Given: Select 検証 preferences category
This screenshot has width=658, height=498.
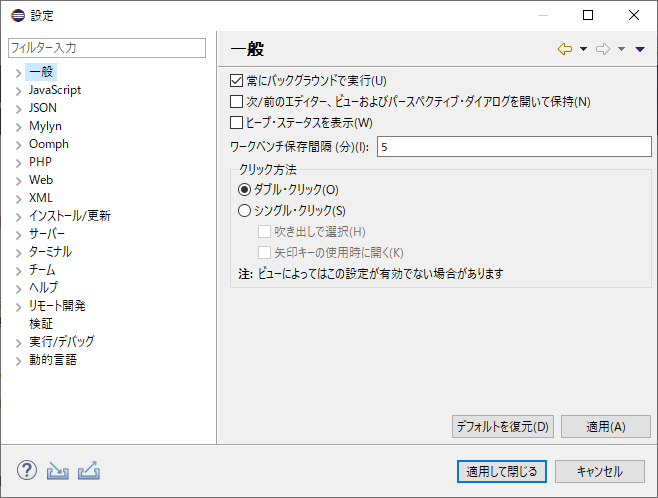Looking at the screenshot, I should point(41,324).
